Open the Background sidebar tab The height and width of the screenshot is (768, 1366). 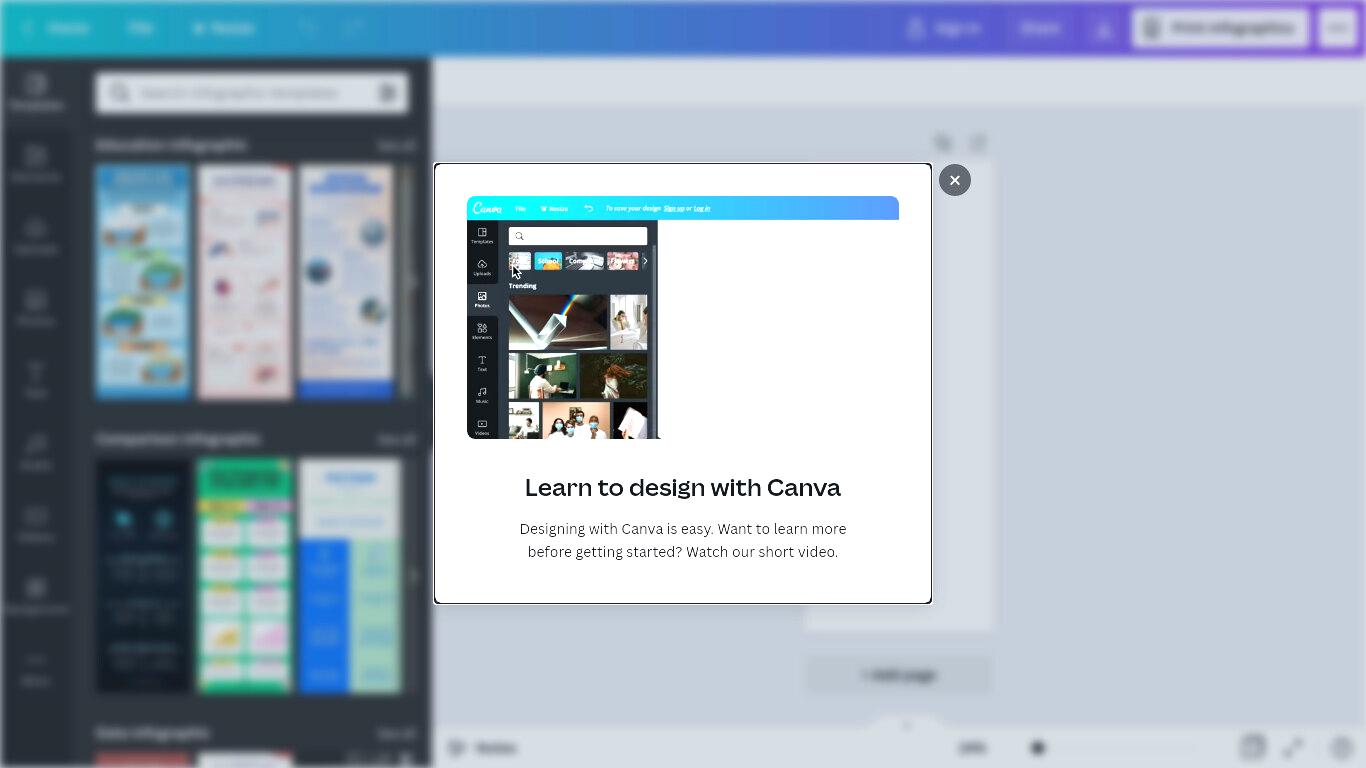(36, 596)
